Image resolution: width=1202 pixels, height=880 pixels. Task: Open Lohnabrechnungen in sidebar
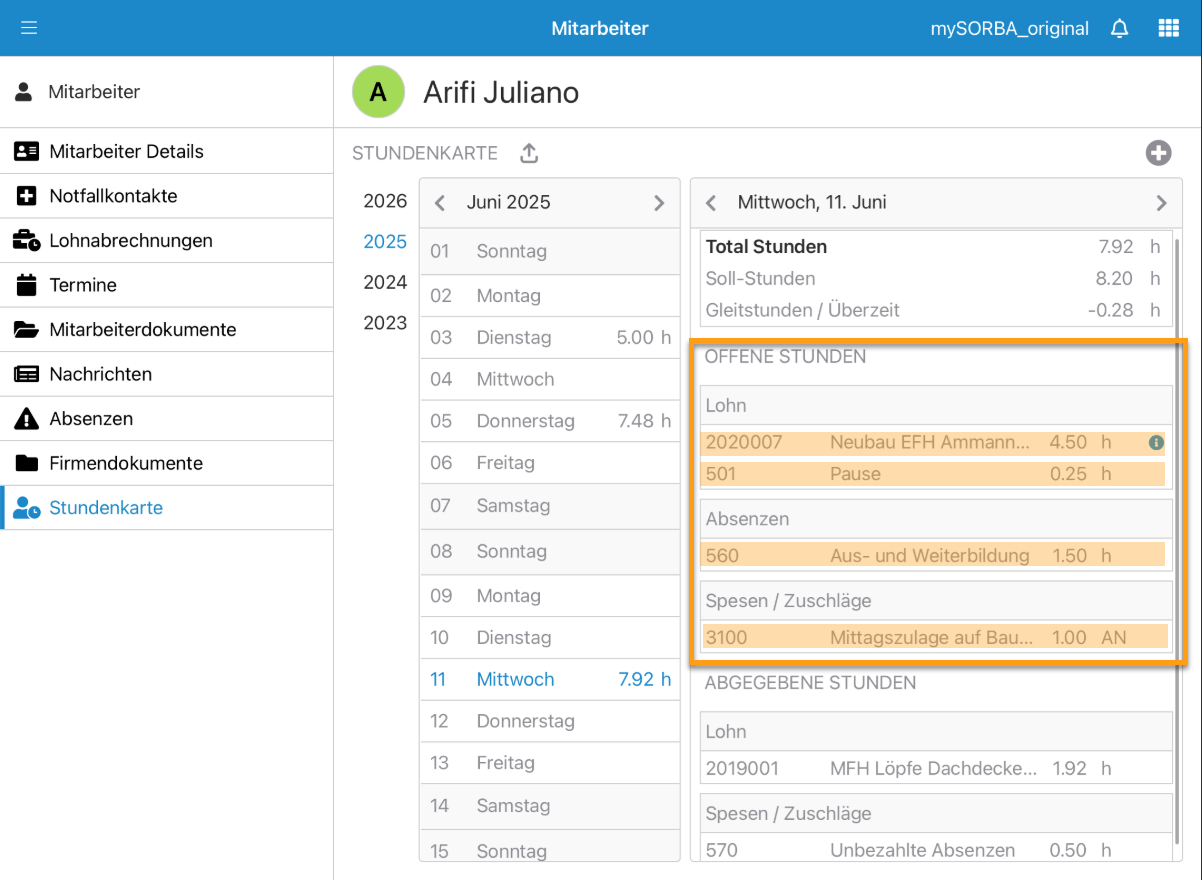click(130, 241)
